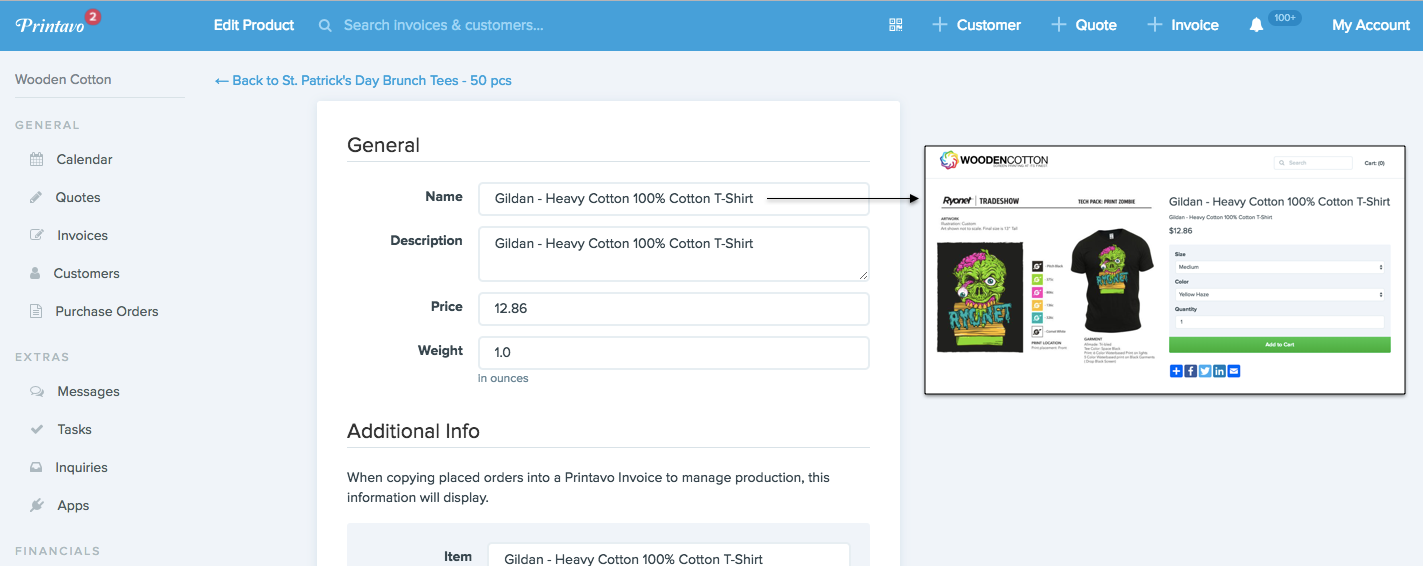Viewport: 1423px width, 566px height.
Task: Click the Description text area
Action: [674, 254]
